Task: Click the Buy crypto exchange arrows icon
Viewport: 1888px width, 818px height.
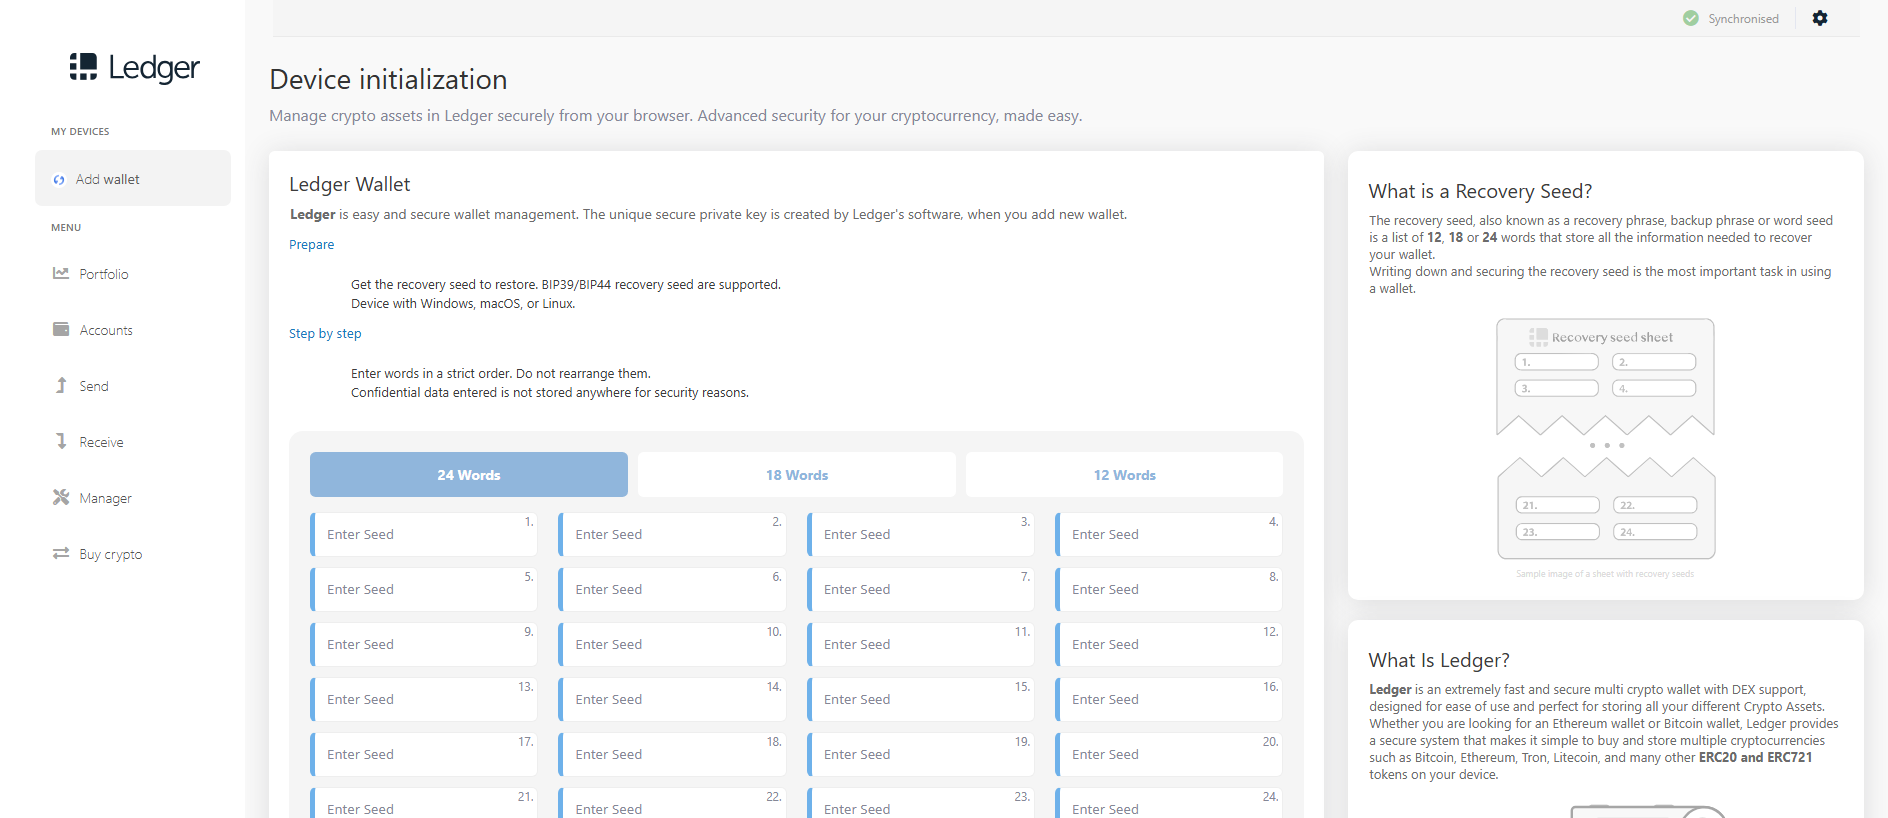Action: pyautogui.click(x=61, y=553)
